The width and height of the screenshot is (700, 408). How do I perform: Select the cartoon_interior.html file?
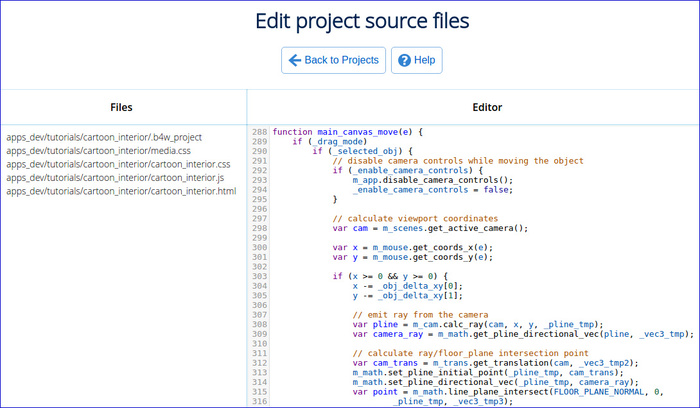pyautogui.click(x=121, y=190)
